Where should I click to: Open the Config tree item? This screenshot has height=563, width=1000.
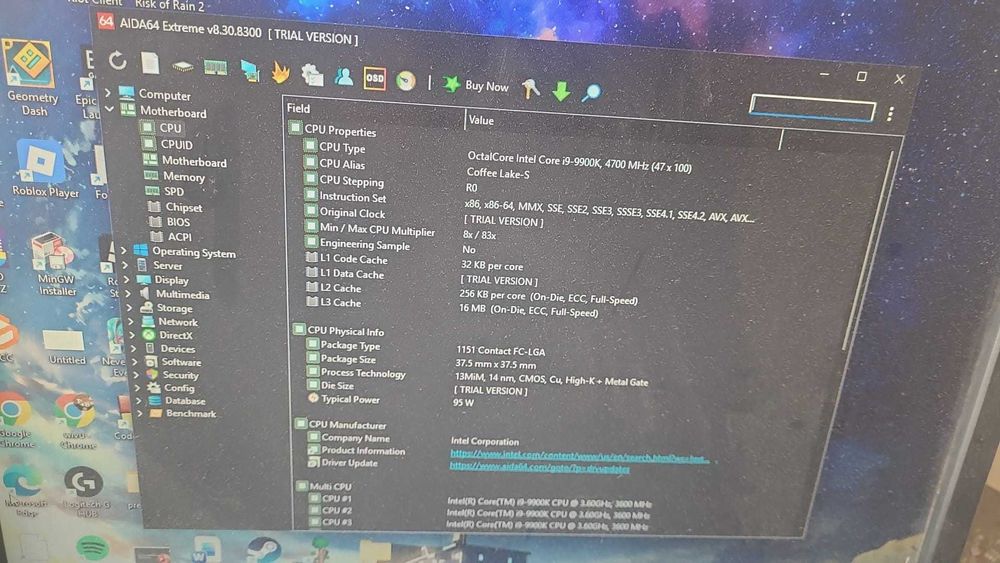point(179,388)
